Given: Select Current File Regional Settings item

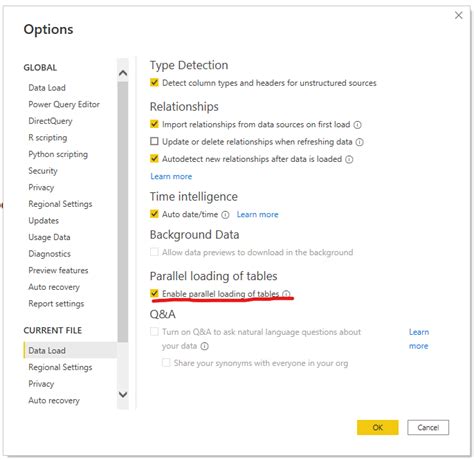Looking at the screenshot, I should (x=60, y=367).
